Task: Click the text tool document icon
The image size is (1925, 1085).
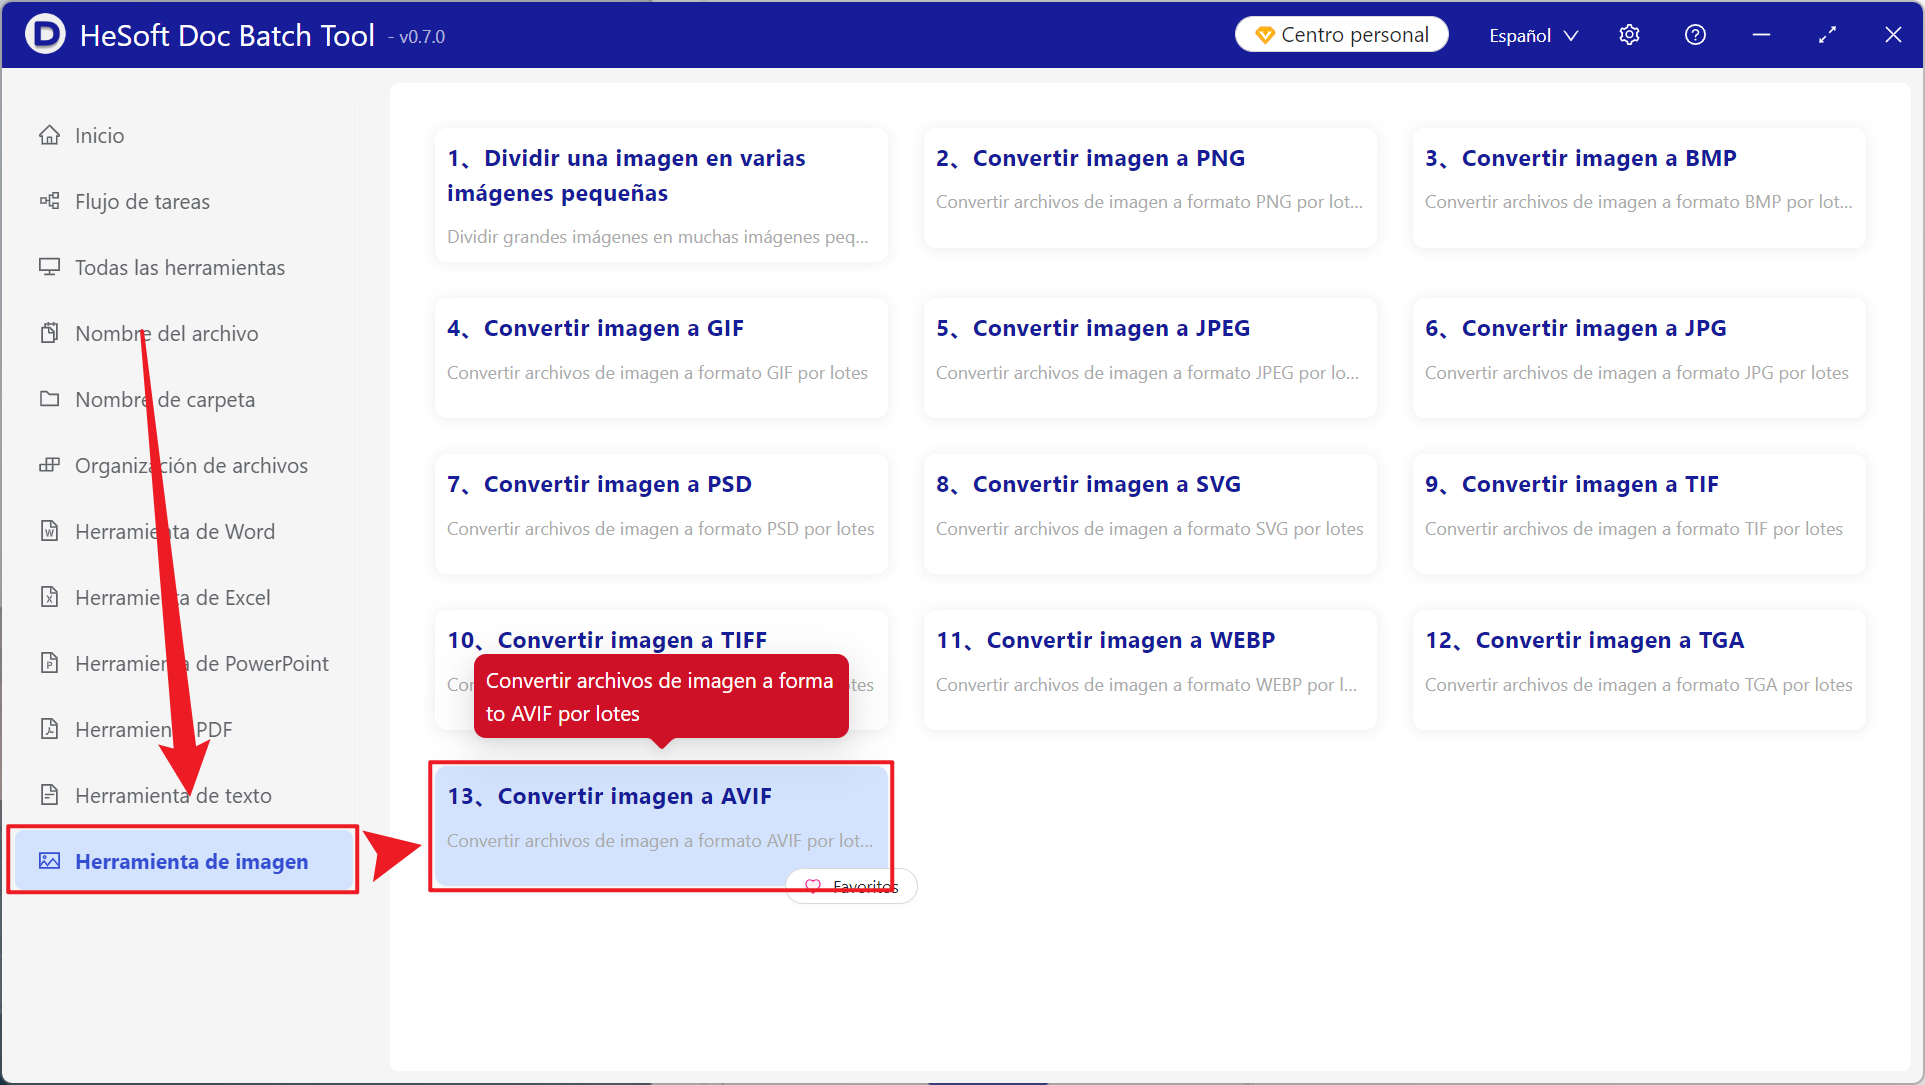Action: 49,795
